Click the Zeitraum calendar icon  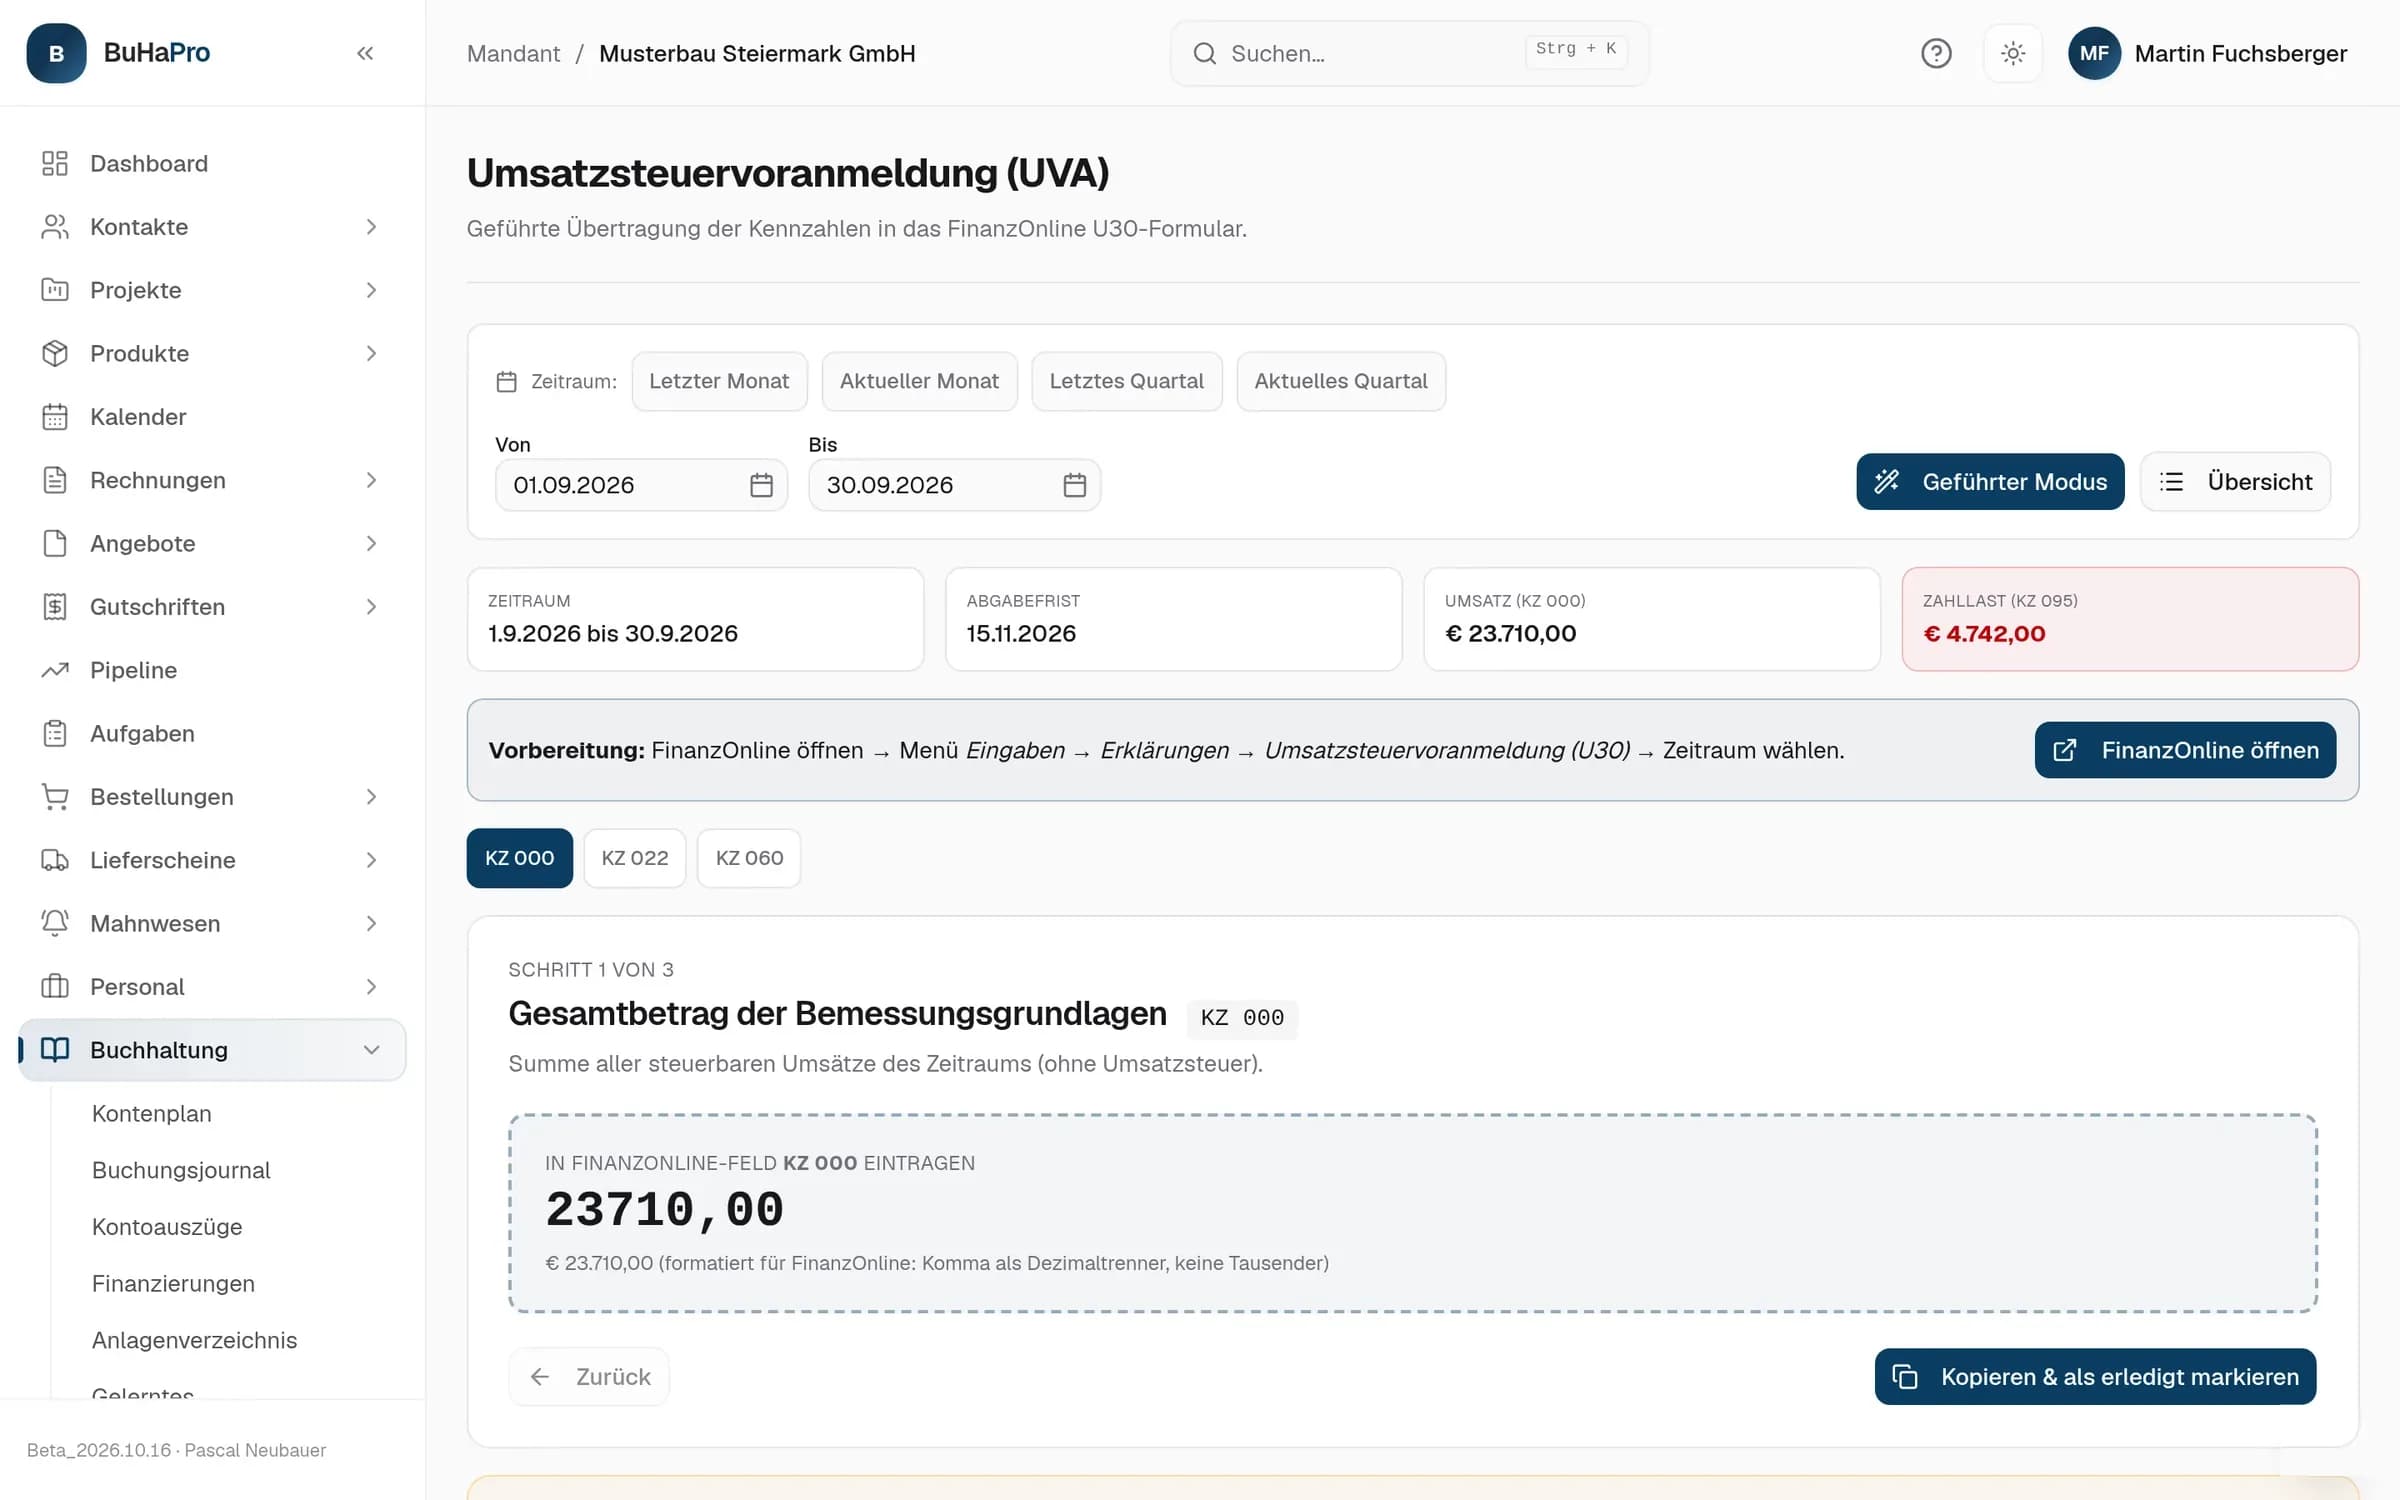[x=507, y=381]
